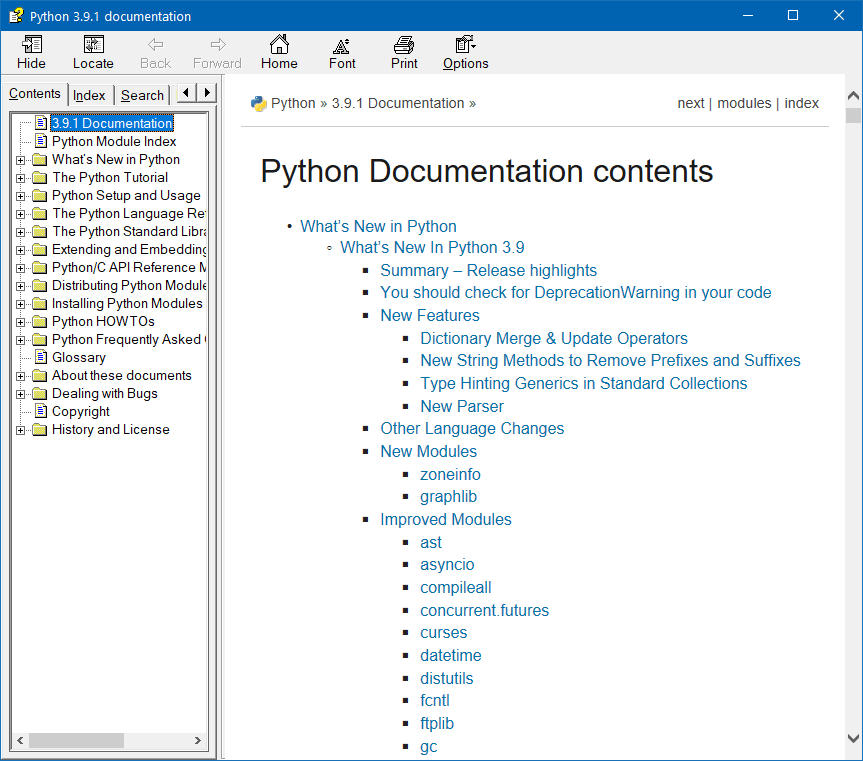The image size is (863, 761).
Task: Click the help icon in title bar
Action: 16,16
